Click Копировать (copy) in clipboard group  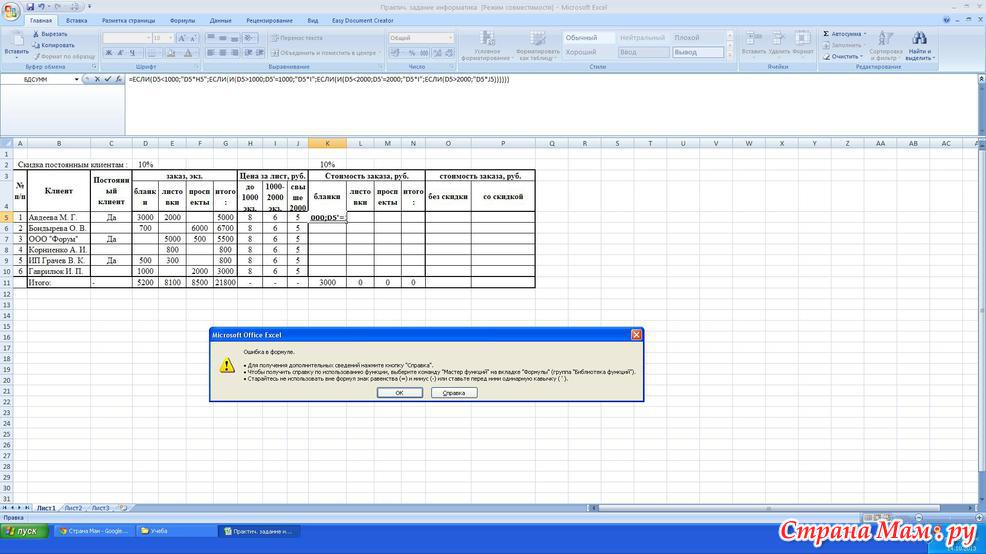[x=53, y=45]
